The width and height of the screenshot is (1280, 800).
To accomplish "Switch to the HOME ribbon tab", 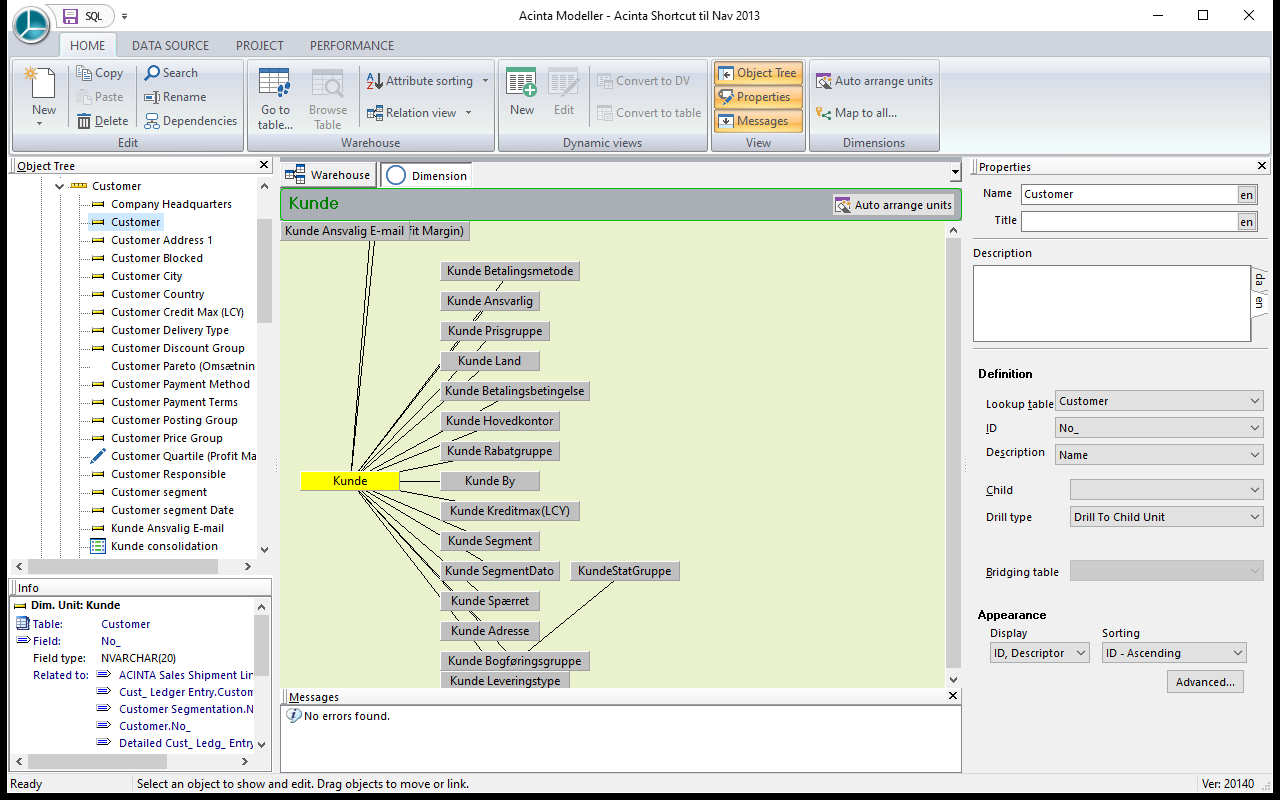I will 88,45.
